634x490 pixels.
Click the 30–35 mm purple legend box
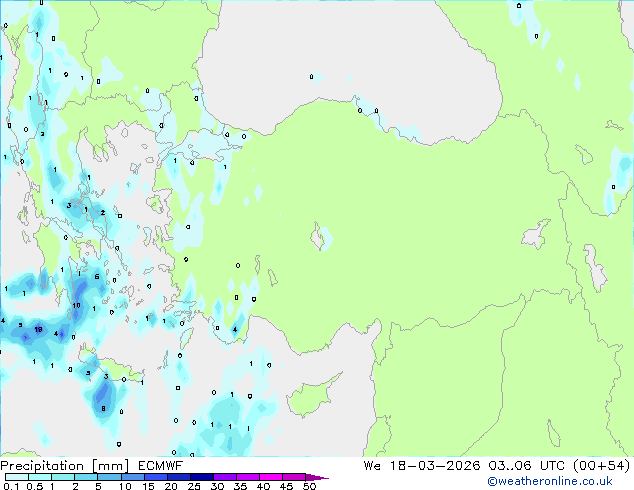pos(225,477)
